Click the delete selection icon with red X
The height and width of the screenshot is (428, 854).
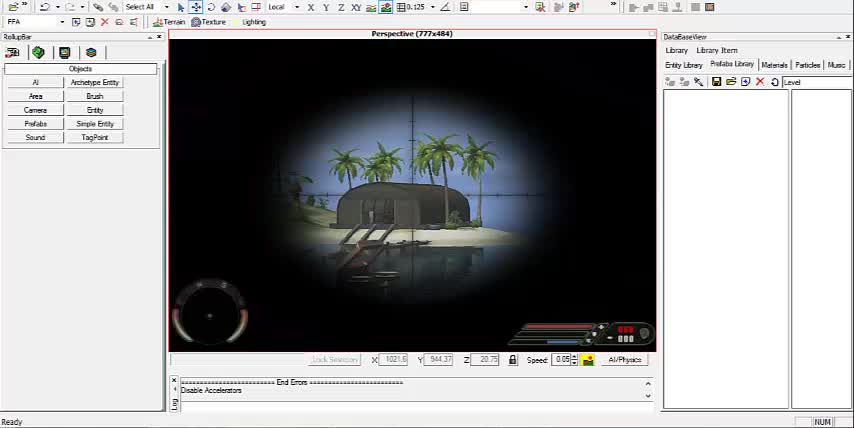[x=540, y=7]
